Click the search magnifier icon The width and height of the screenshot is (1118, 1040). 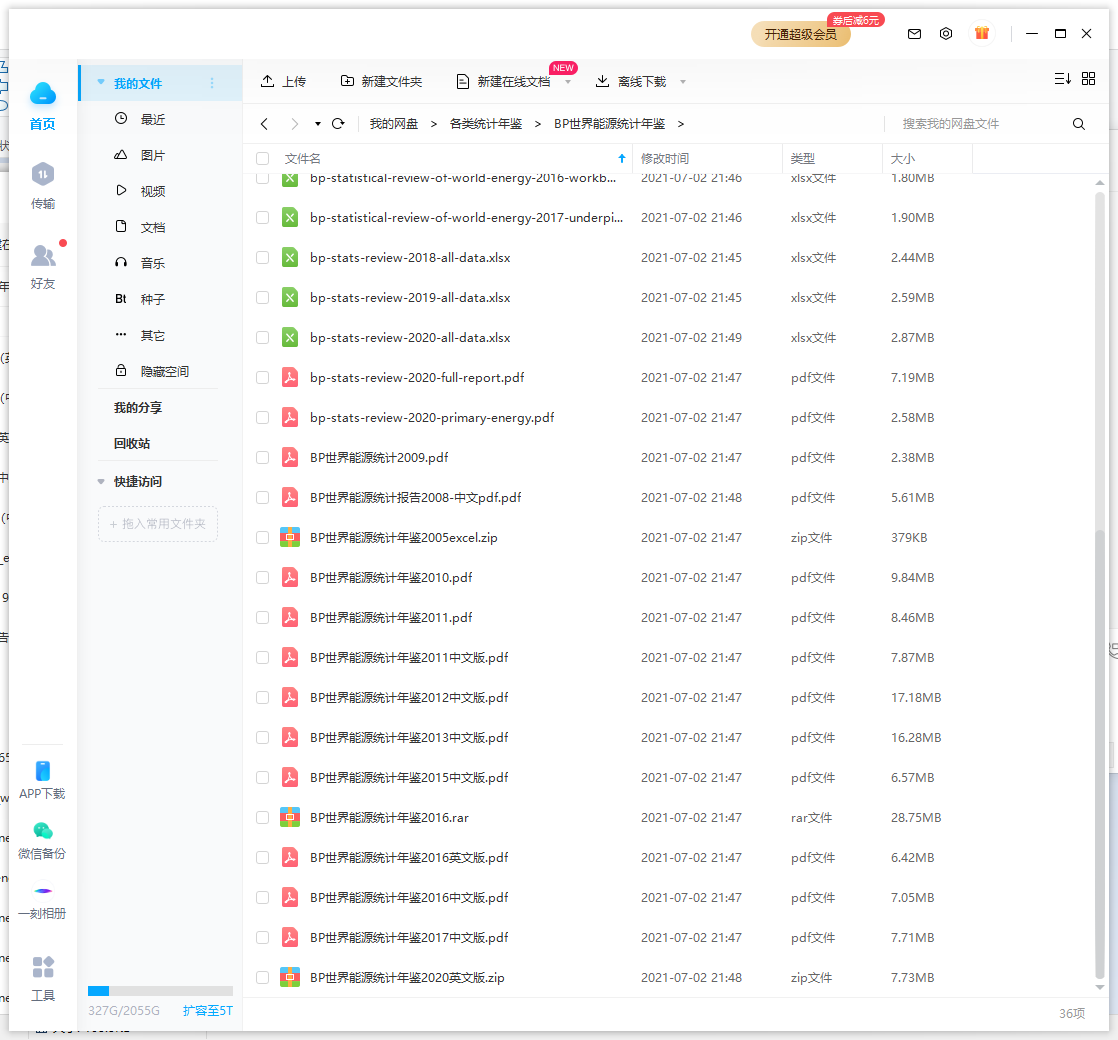(x=1079, y=124)
